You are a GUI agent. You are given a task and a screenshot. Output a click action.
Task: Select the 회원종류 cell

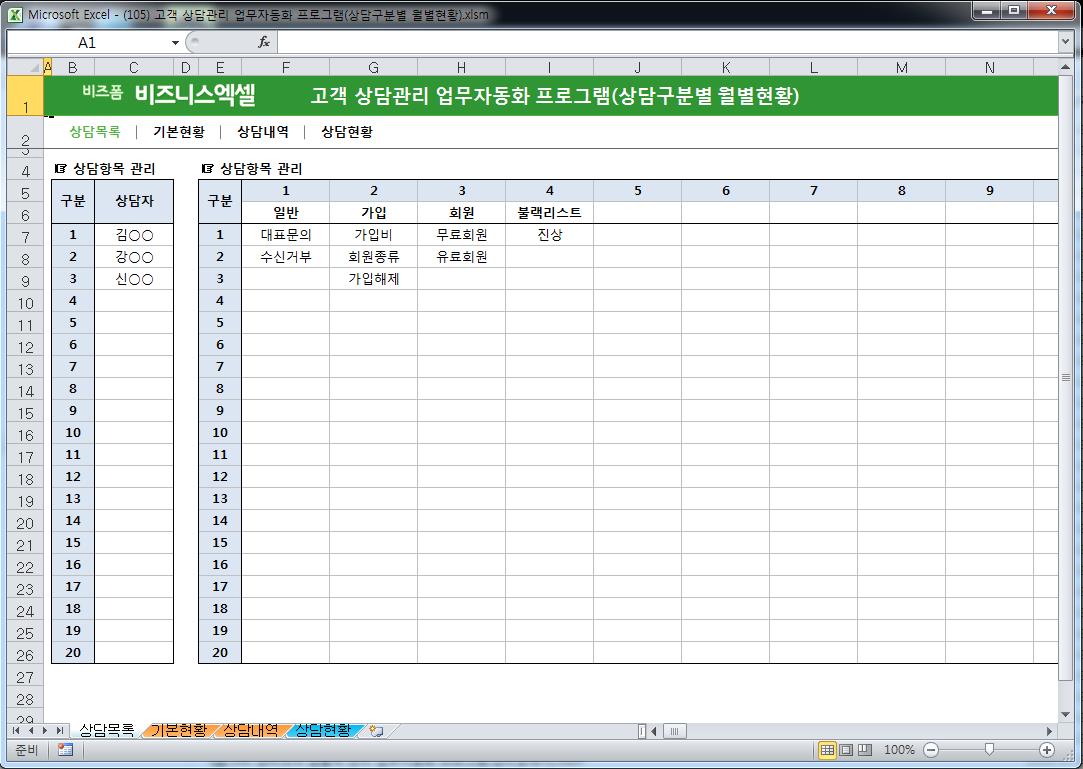point(374,257)
